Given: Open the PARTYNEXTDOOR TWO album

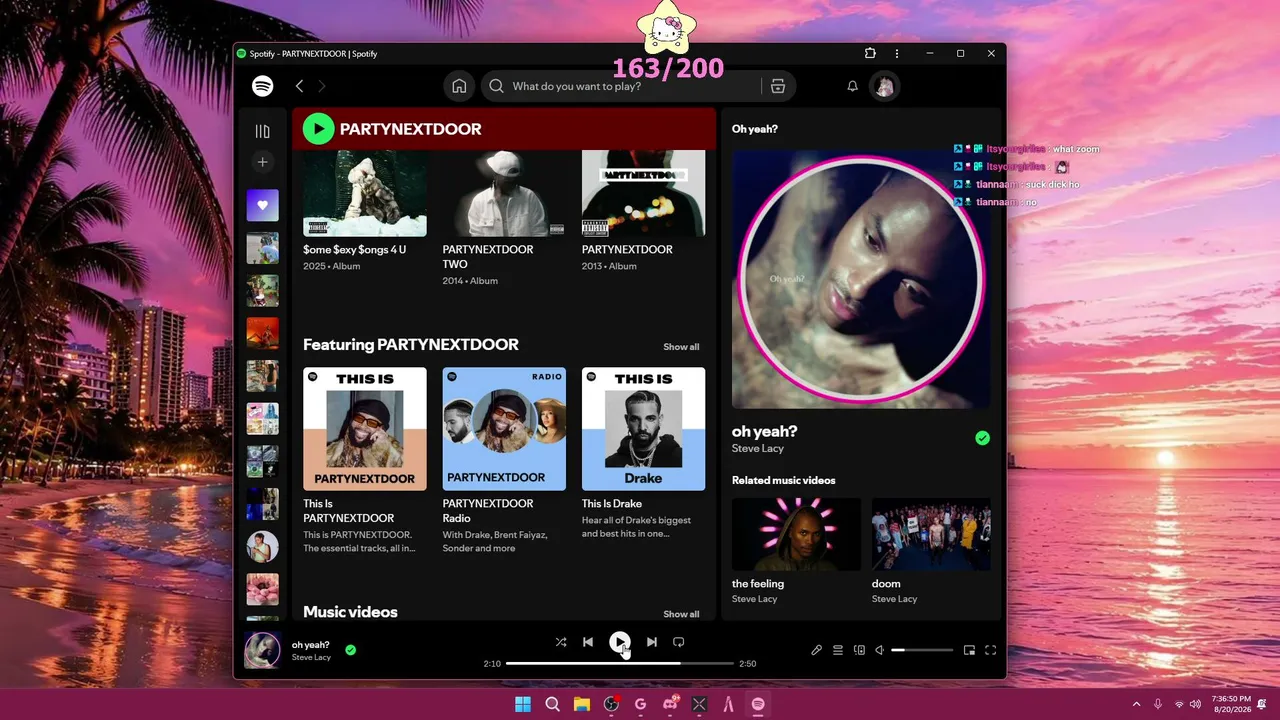Looking at the screenshot, I should pyautogui.click(x=504, y=217).
